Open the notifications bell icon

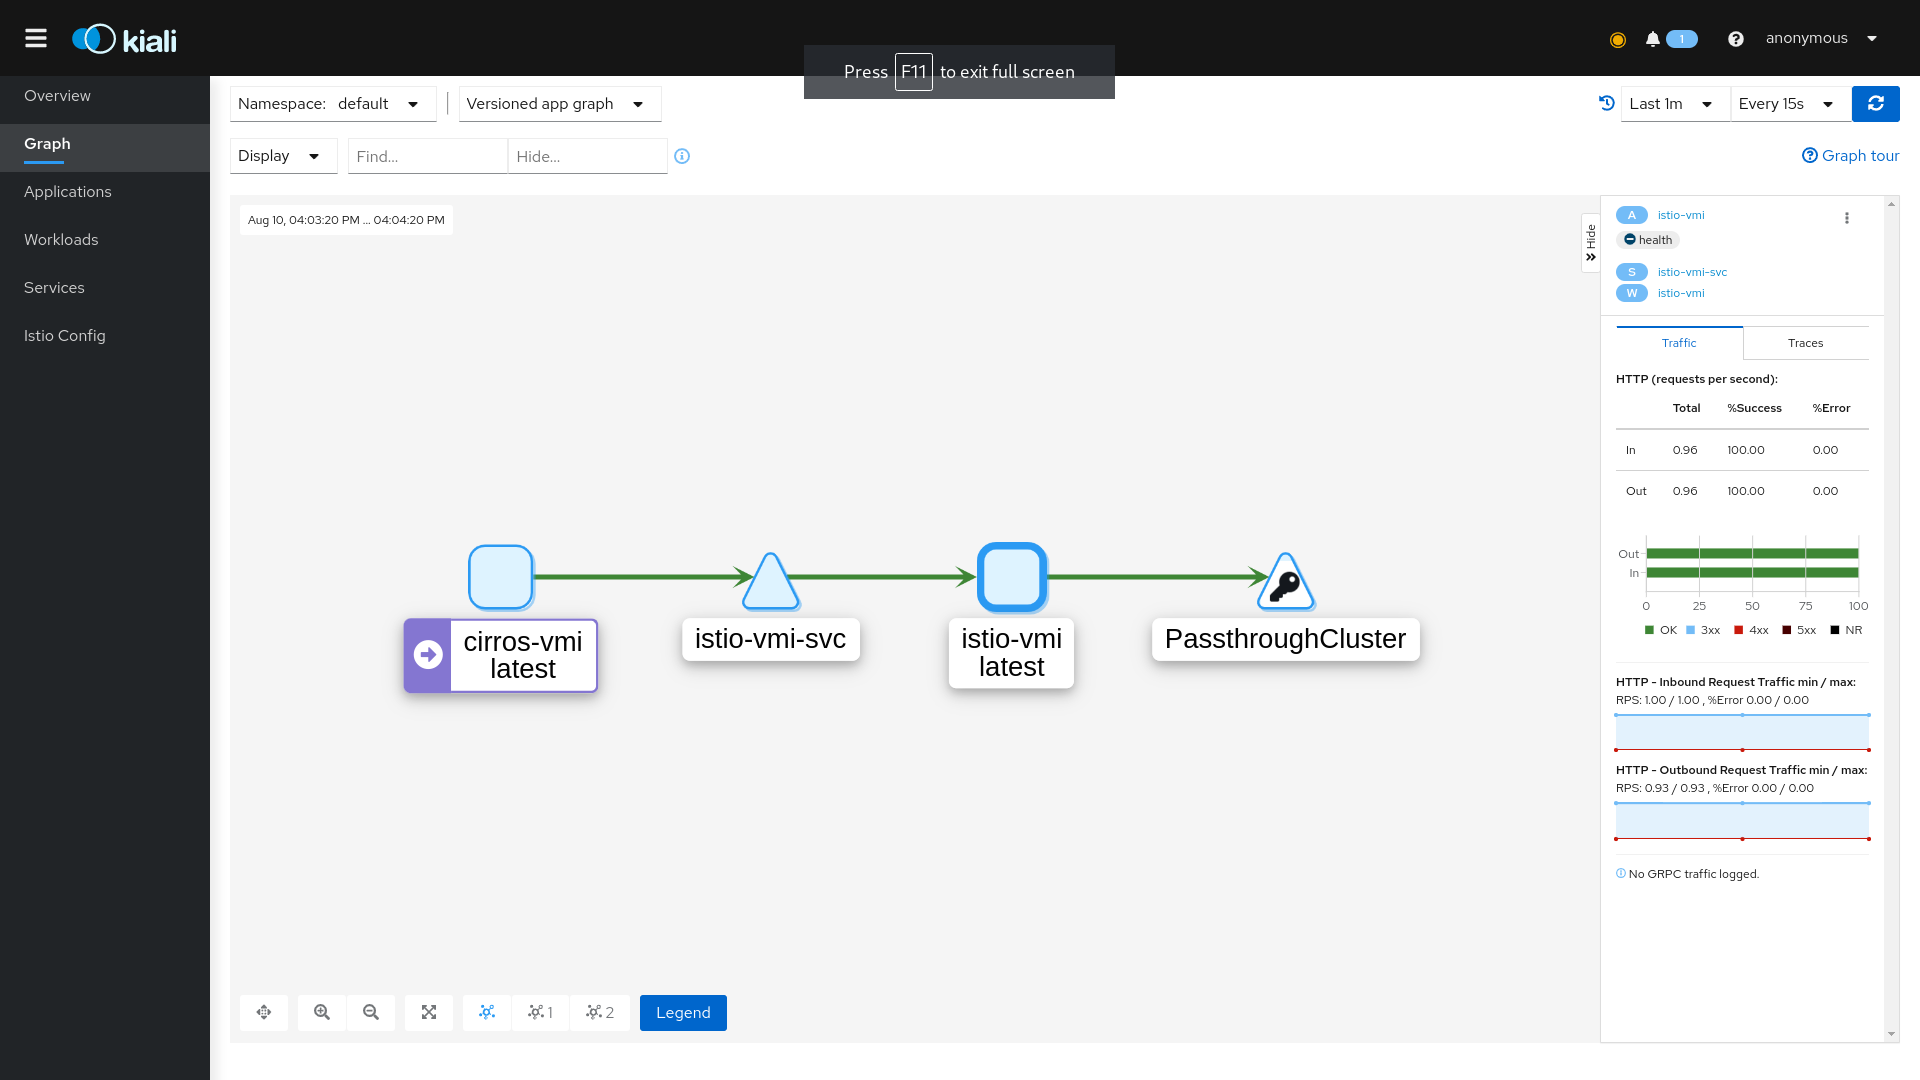point(1652,39)
